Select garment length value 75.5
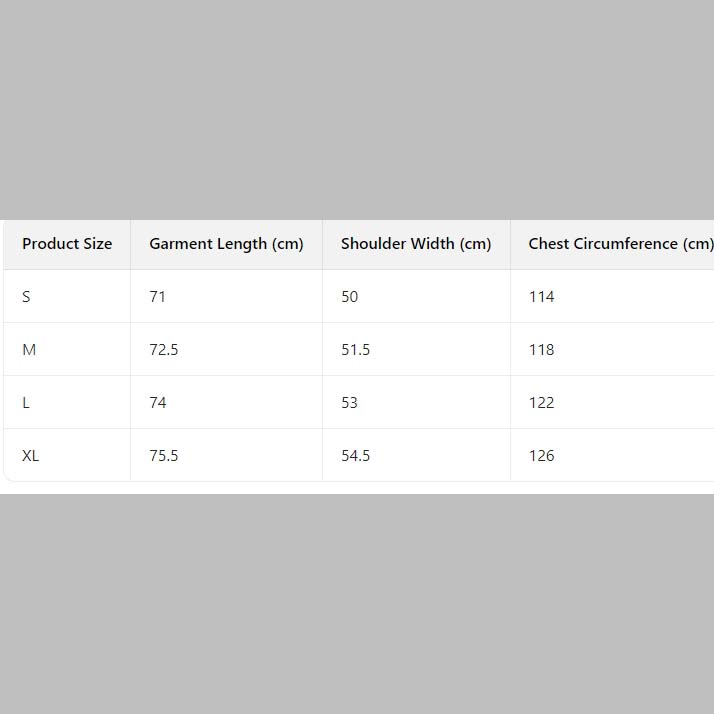 (164, 456)
